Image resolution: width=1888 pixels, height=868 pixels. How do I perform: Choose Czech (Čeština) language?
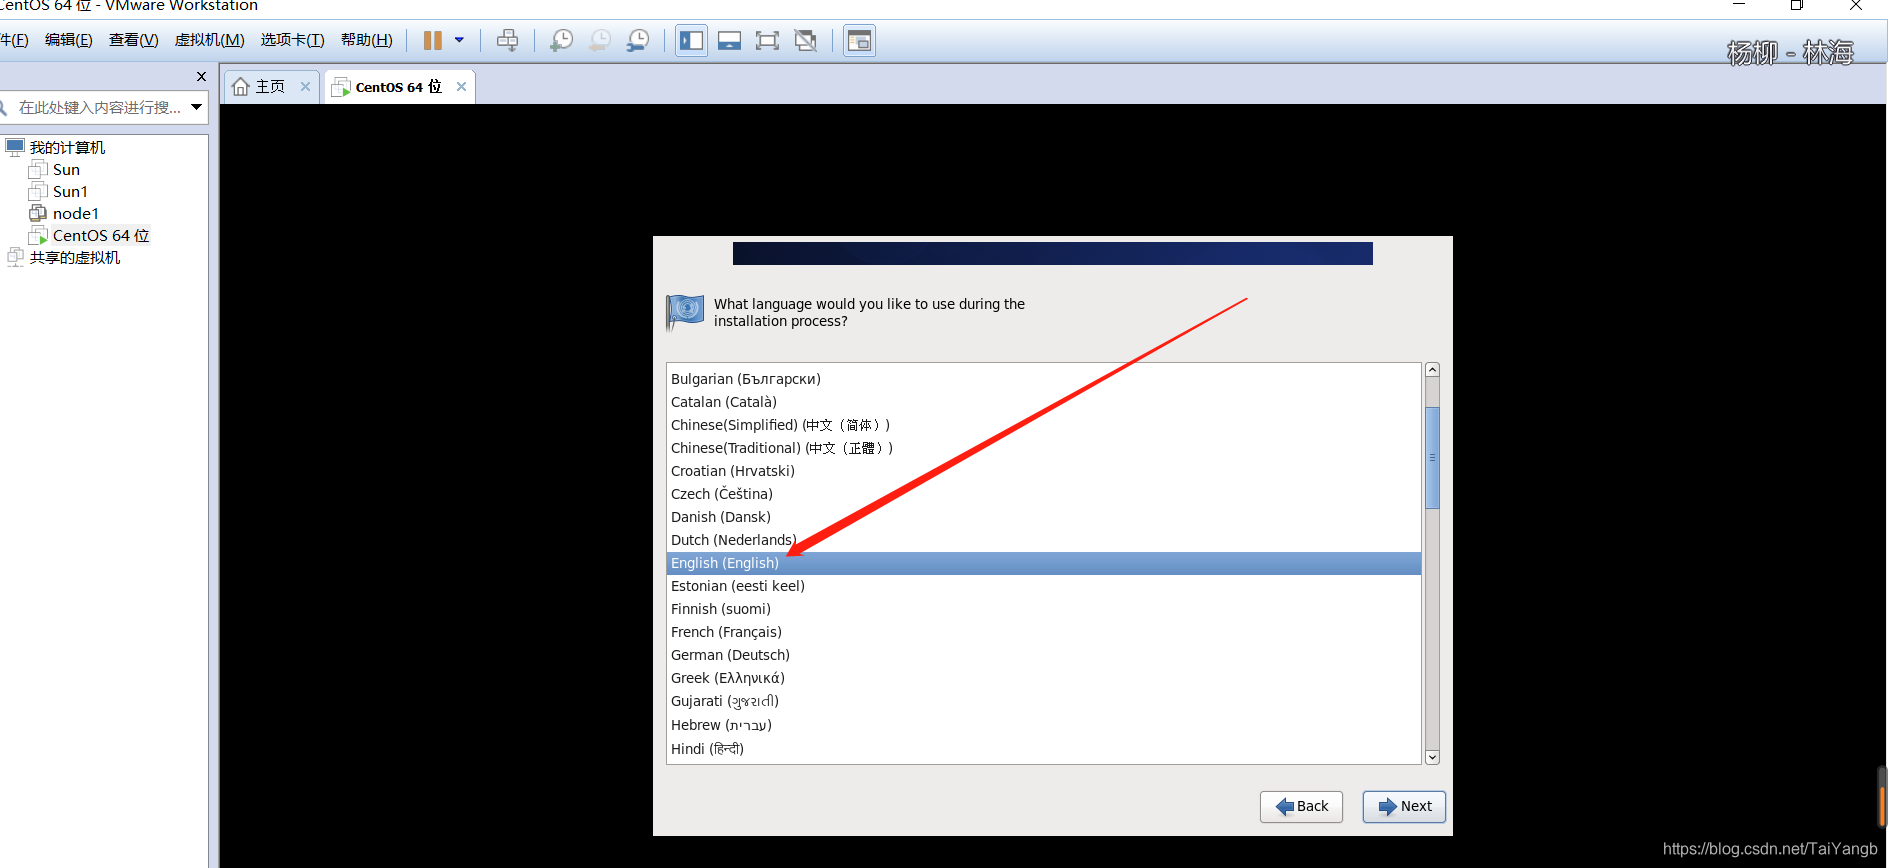(x=1043, y=494)
